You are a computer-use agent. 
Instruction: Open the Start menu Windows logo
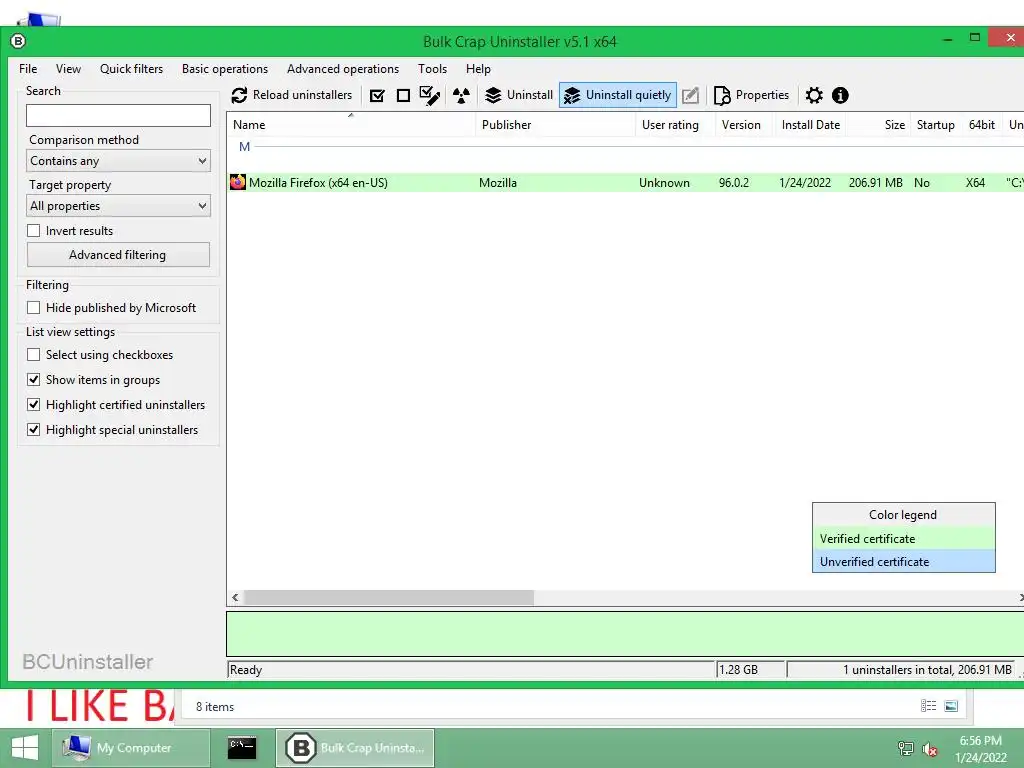24,748
